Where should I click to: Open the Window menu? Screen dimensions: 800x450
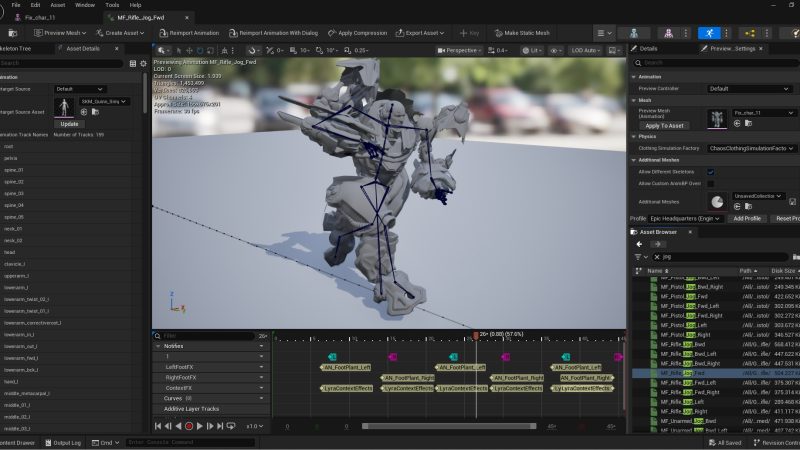click(x=85, y=5)
